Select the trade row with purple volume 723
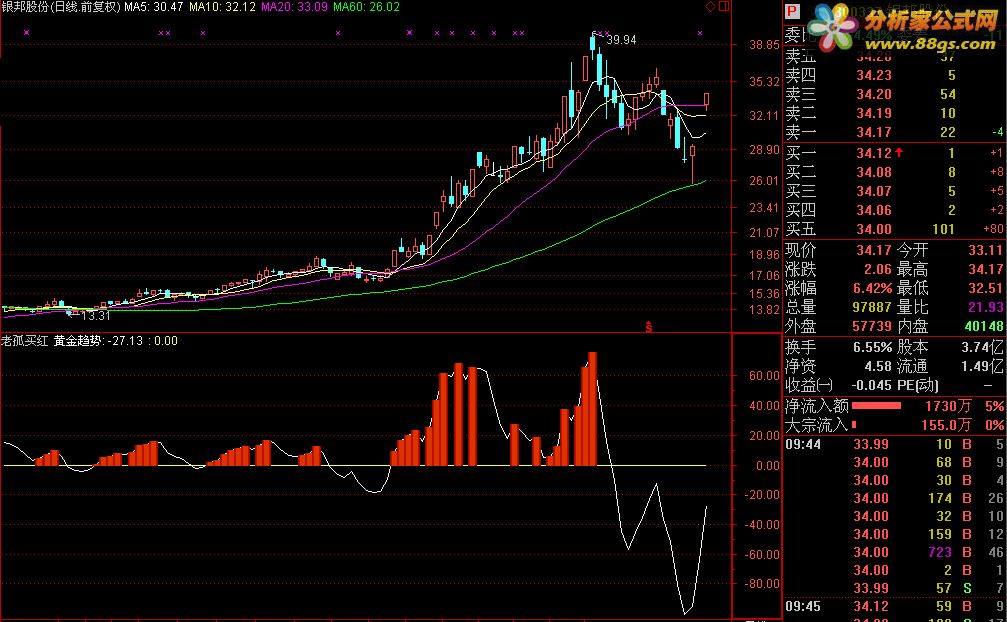The height and width of the screenshot is (622, 1007). [895, 552]
